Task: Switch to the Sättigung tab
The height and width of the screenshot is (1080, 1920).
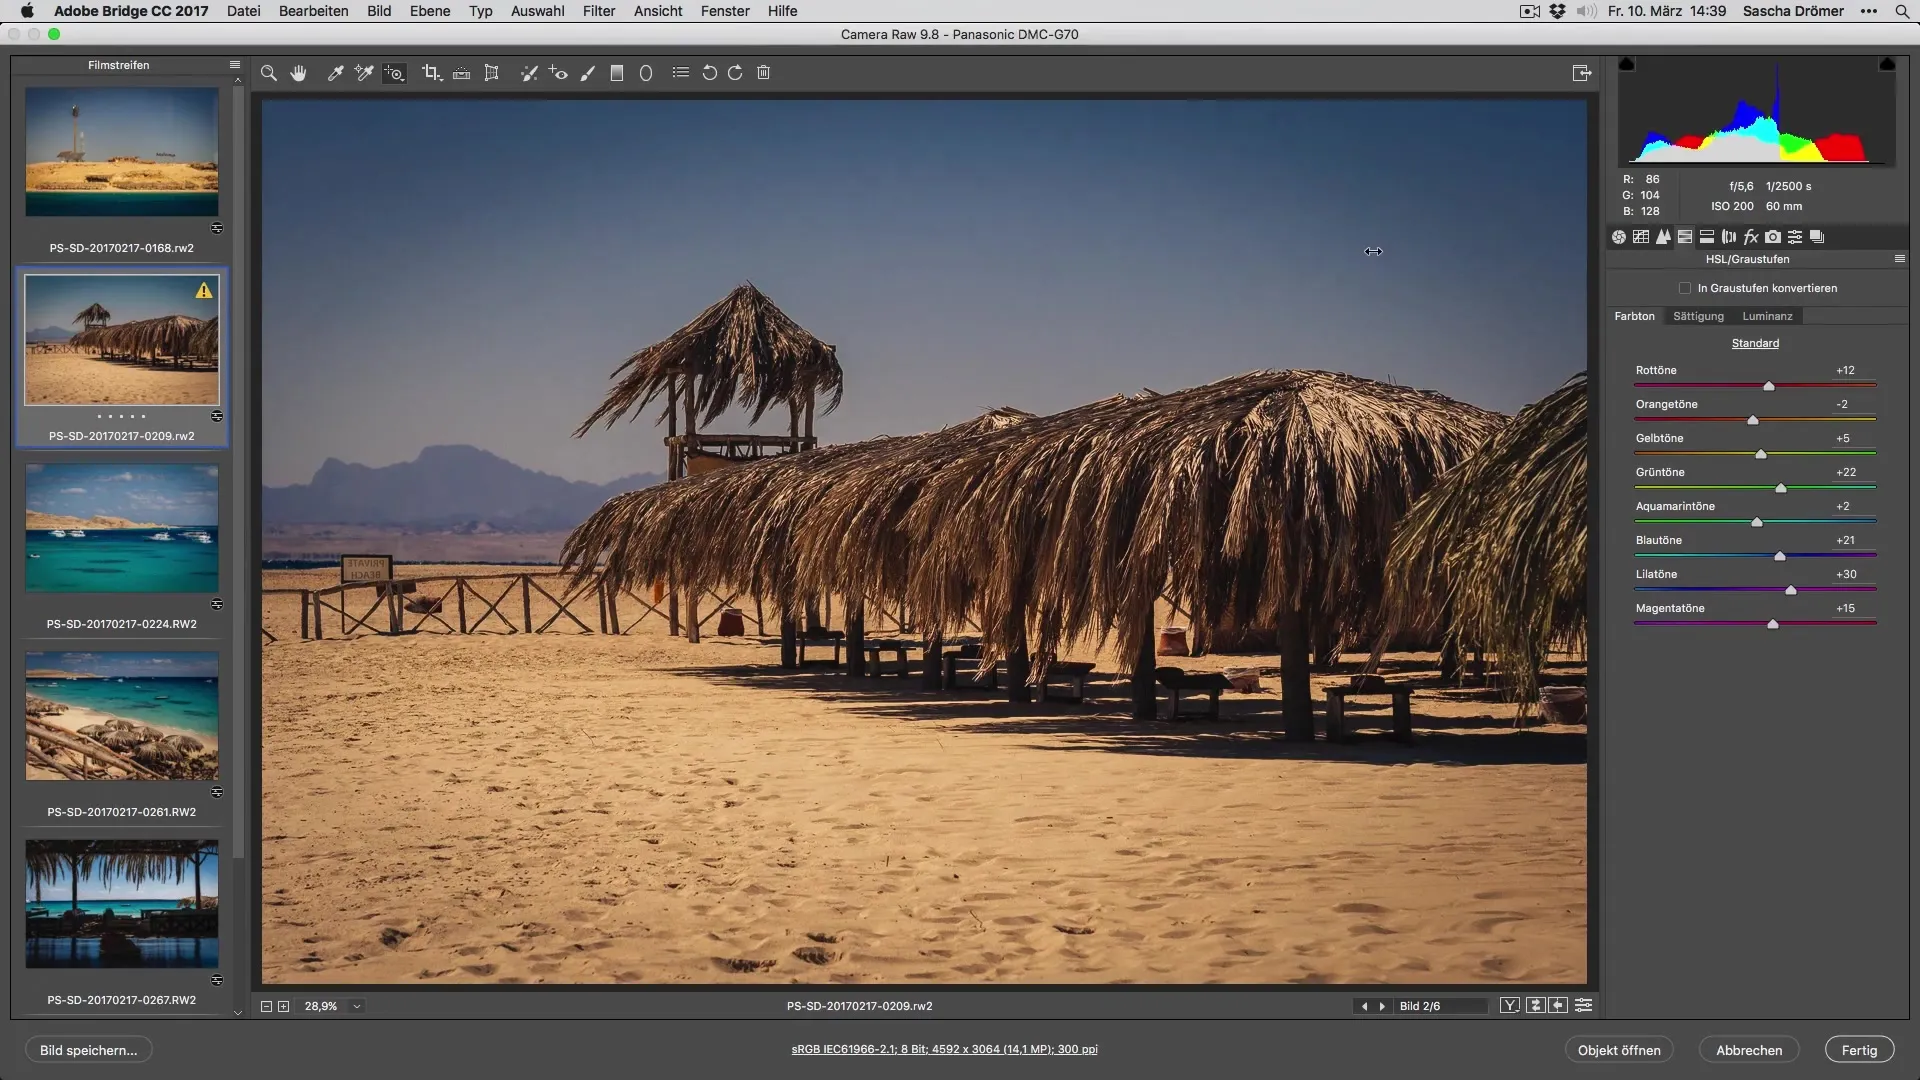Action: click(x=1698, y=316)
